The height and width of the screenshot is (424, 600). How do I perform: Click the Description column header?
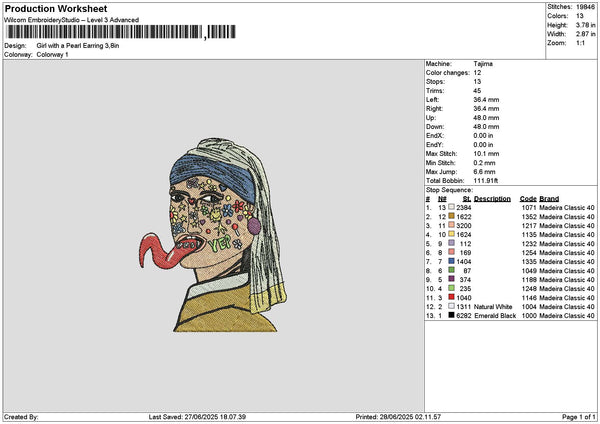(x=492, y=198)
